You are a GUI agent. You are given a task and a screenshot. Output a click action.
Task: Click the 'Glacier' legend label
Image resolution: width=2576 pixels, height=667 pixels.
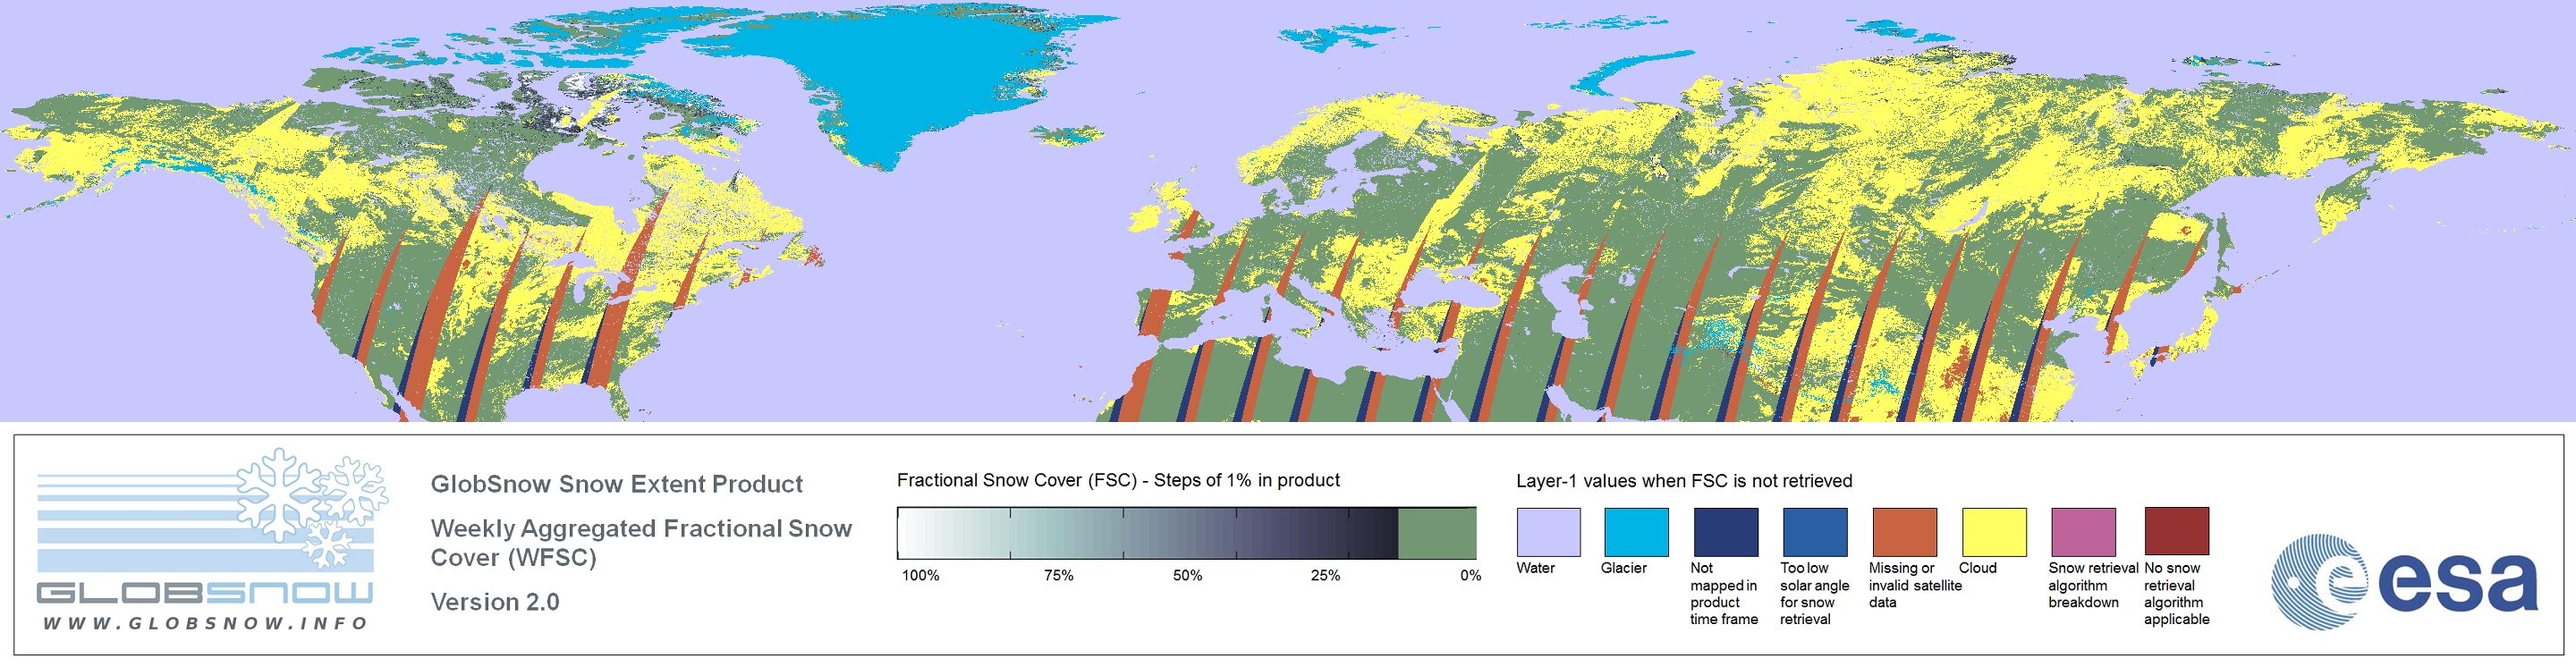1623,568
